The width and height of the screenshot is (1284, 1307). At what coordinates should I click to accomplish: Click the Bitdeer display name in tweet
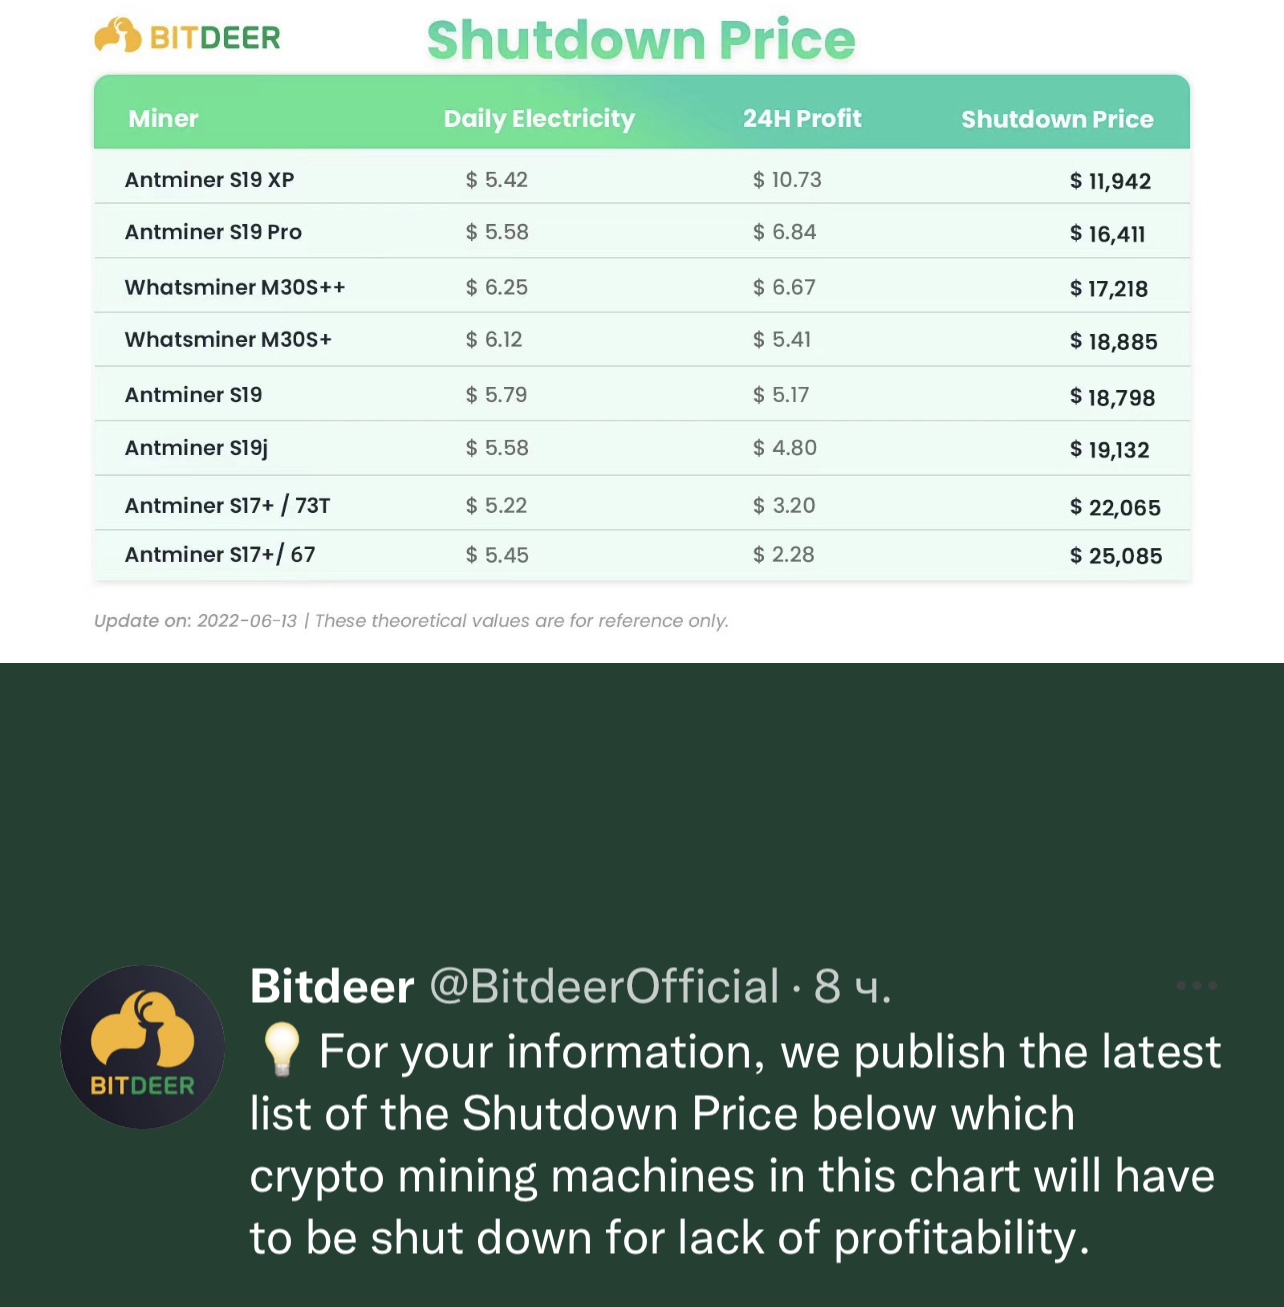tap(332, 987)
